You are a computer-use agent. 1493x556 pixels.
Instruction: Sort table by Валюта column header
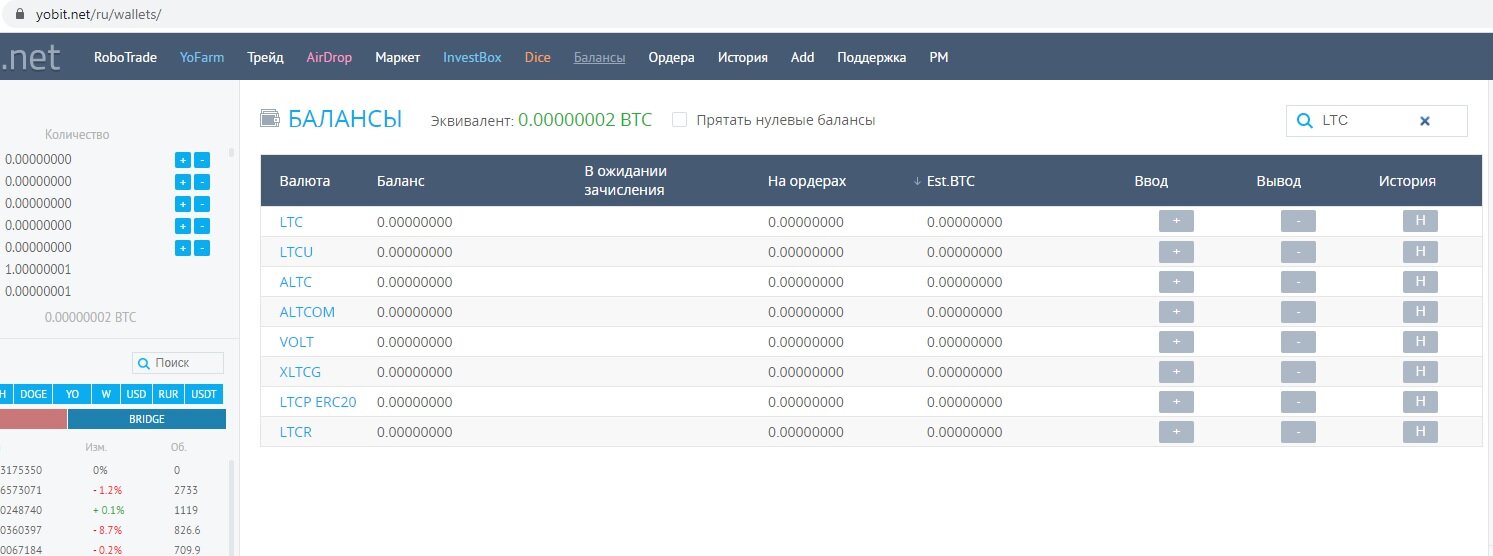pyautogui.click(x=305, y=181)
